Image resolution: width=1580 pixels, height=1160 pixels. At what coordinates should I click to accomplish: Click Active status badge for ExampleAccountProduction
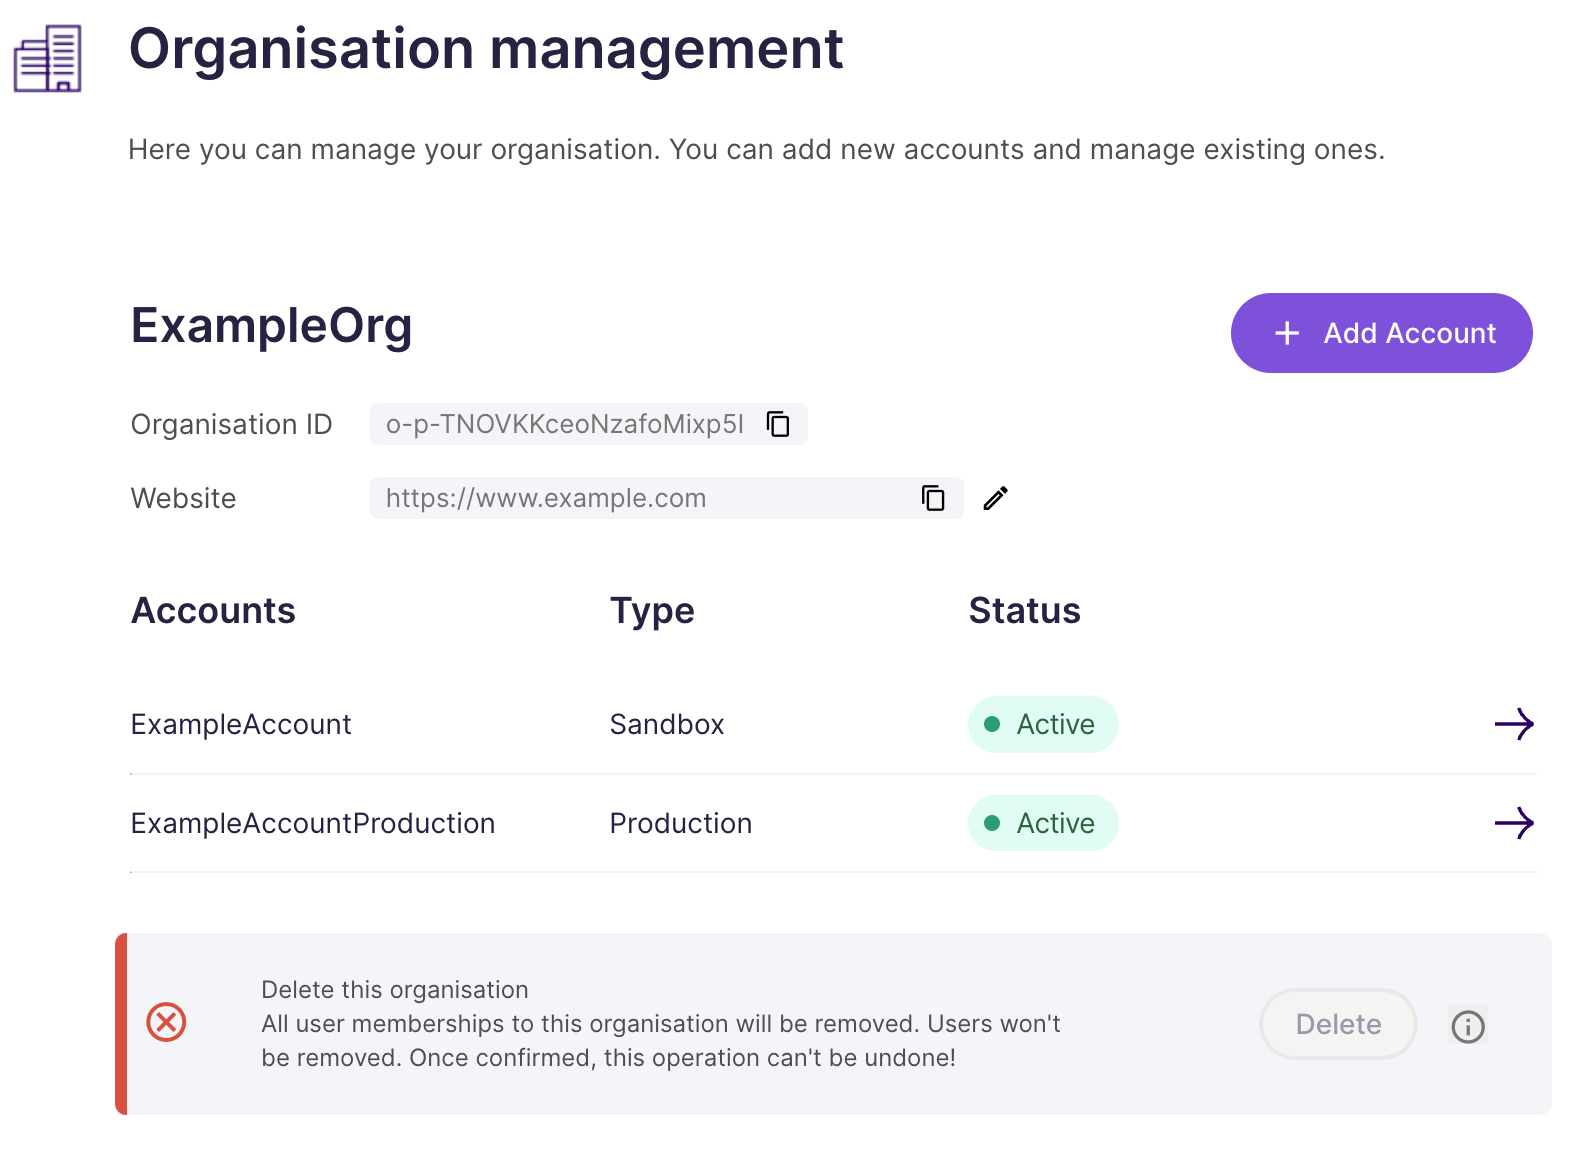coord(1043,823)
